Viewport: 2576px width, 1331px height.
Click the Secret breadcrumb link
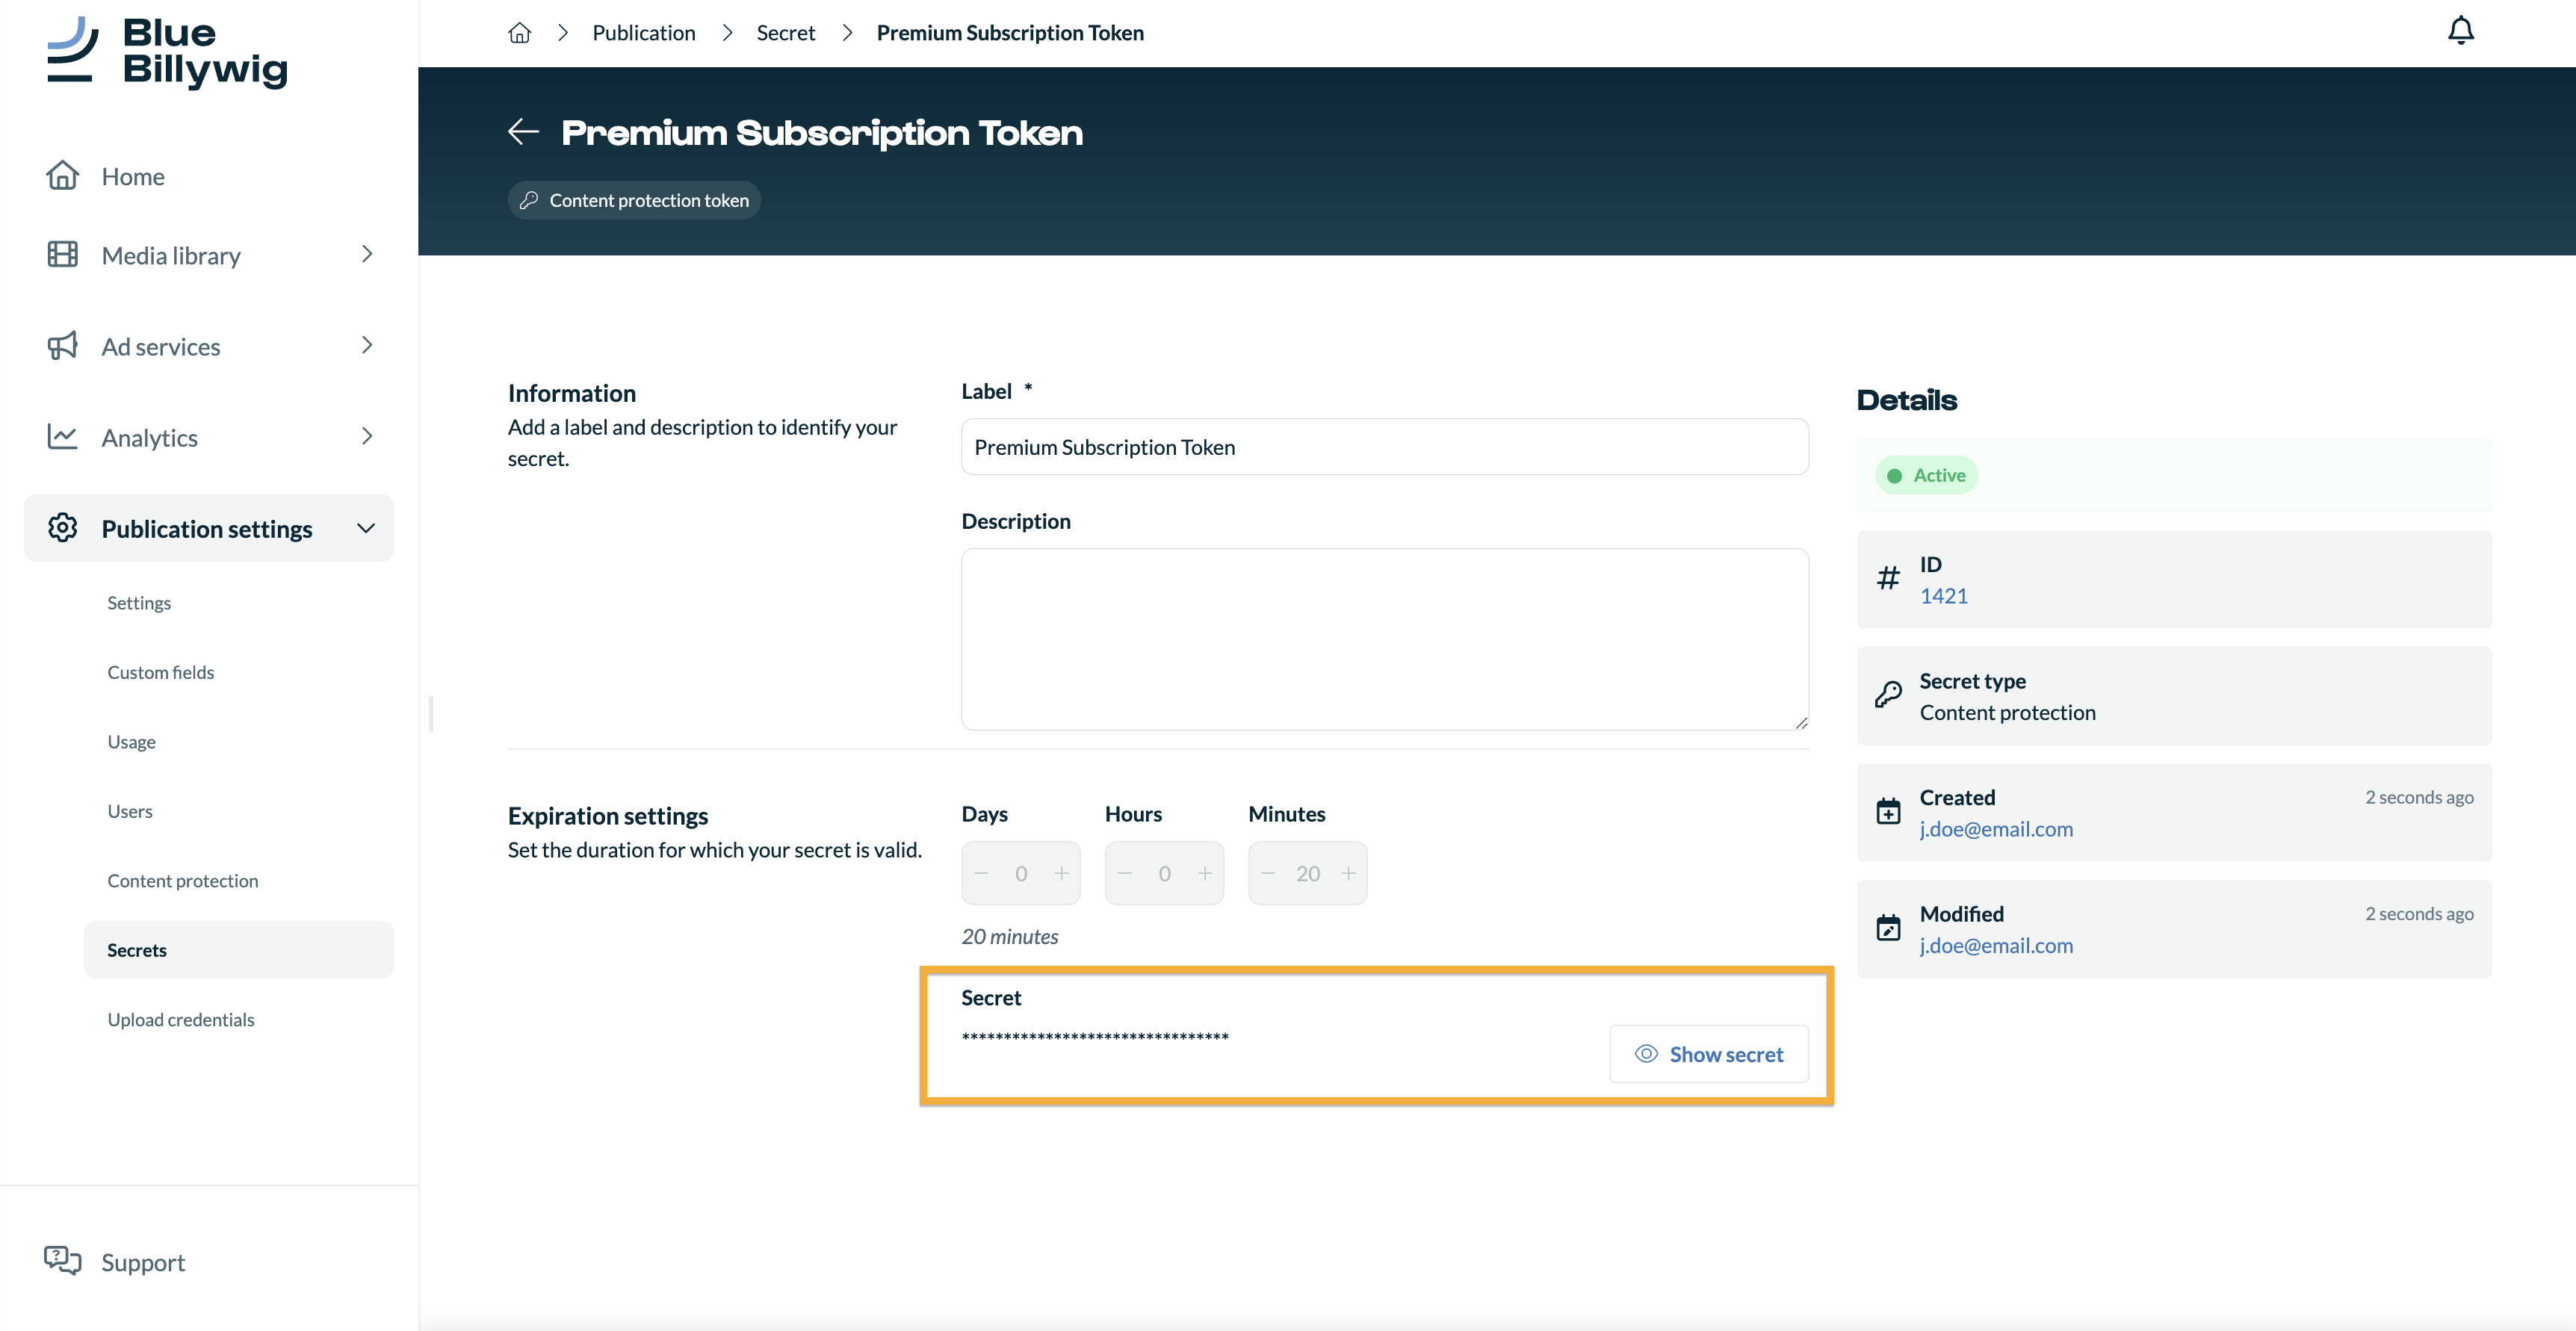point(785,33)
